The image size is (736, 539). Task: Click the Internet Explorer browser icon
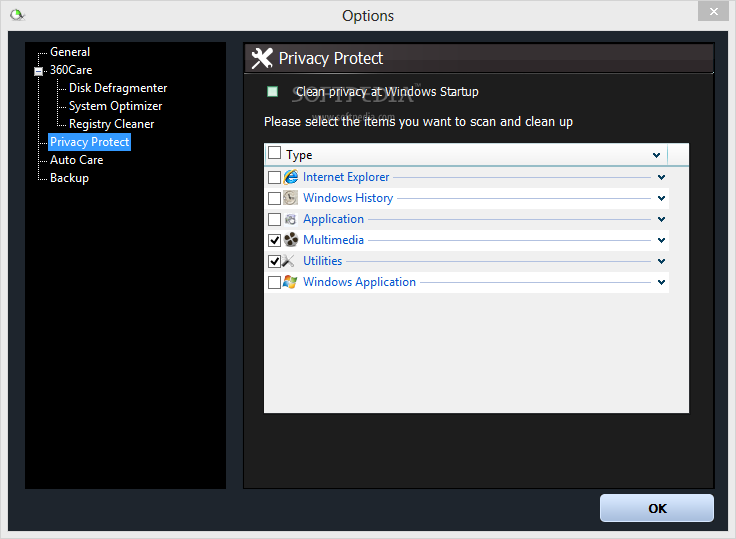pos(291,177)
